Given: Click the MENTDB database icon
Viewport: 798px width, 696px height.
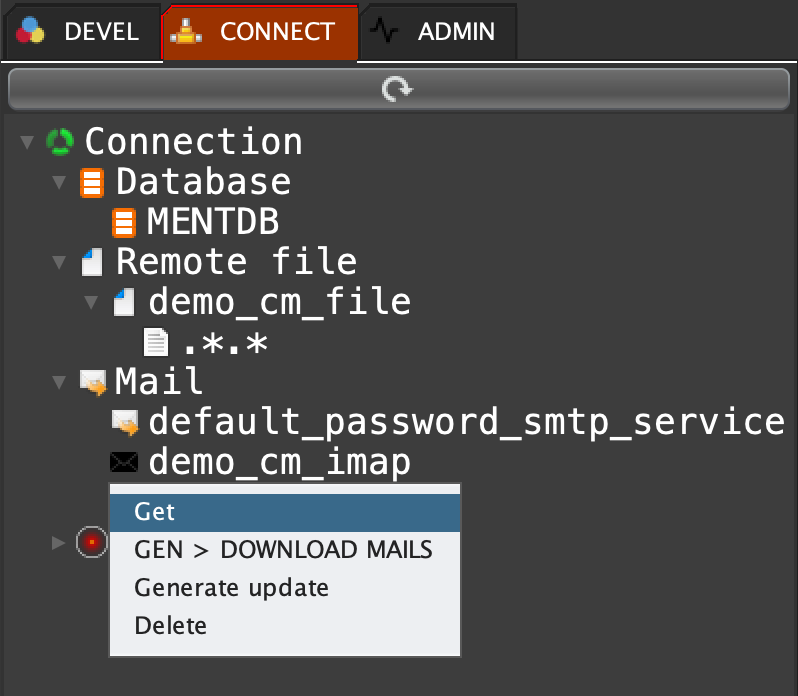Looking at the screenshot, I should coord(124,222).
